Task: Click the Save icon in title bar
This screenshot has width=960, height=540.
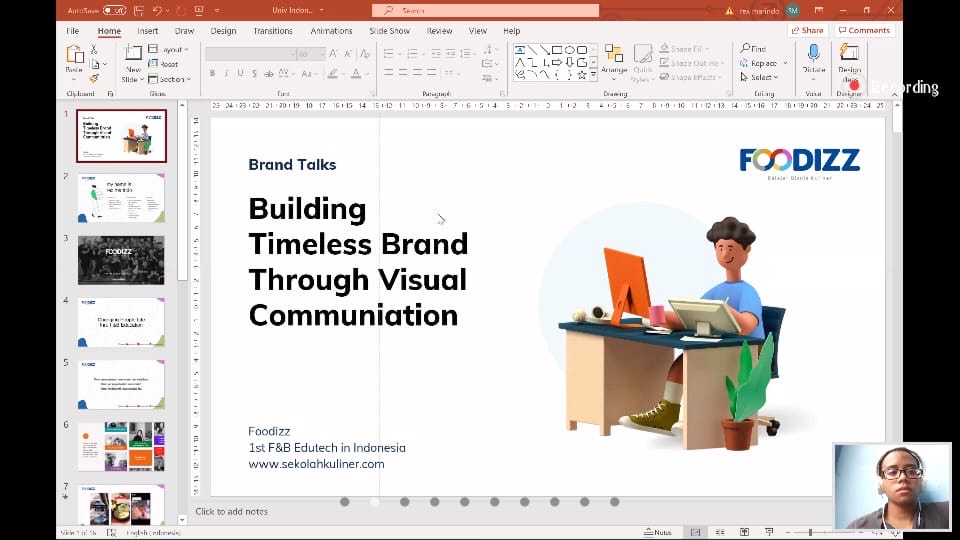Action: pos(140,10)
